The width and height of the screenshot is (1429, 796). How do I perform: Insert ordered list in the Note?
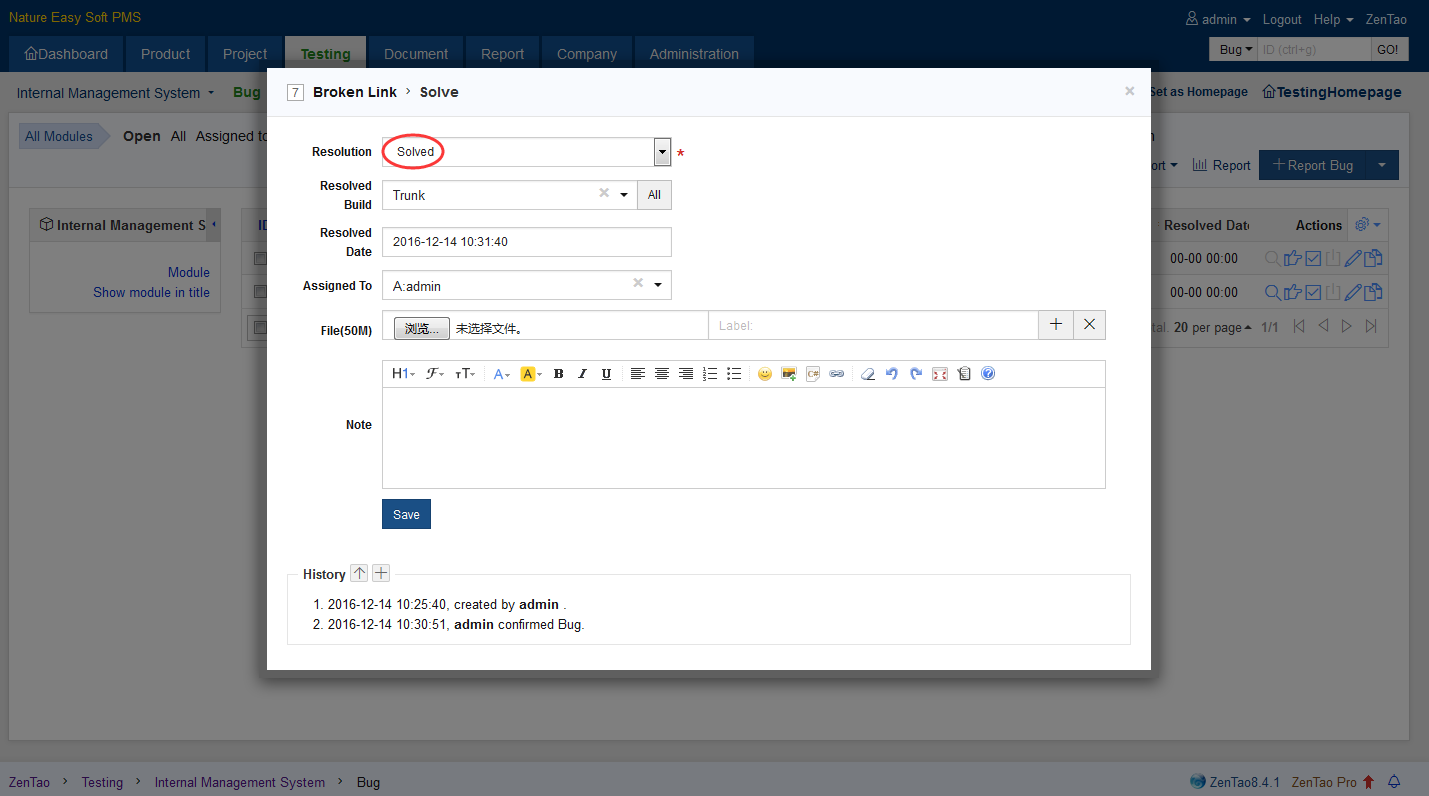pyautogui.click(x=710, y=374)
